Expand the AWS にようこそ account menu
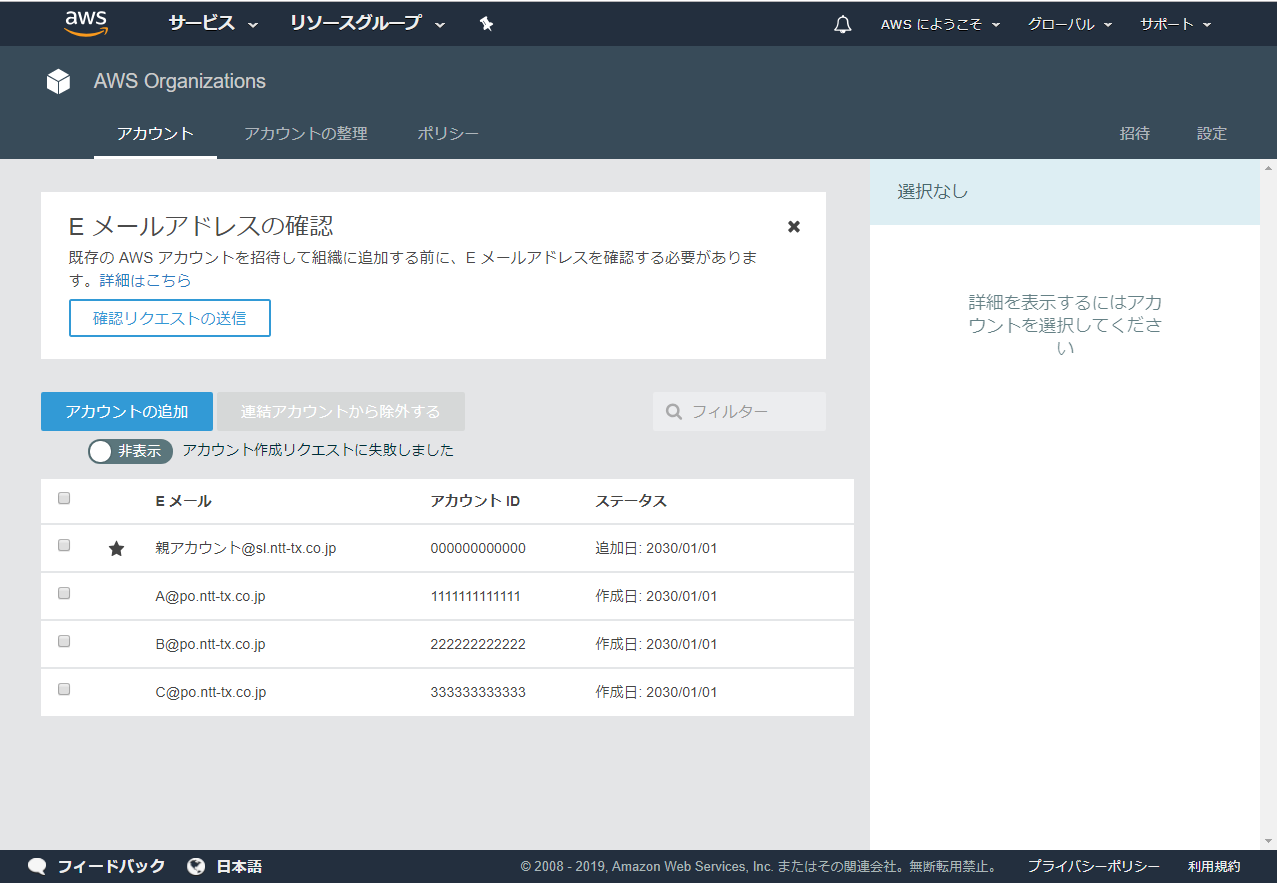This screenshot has width=1277, height=883. [x=940, y=25]
